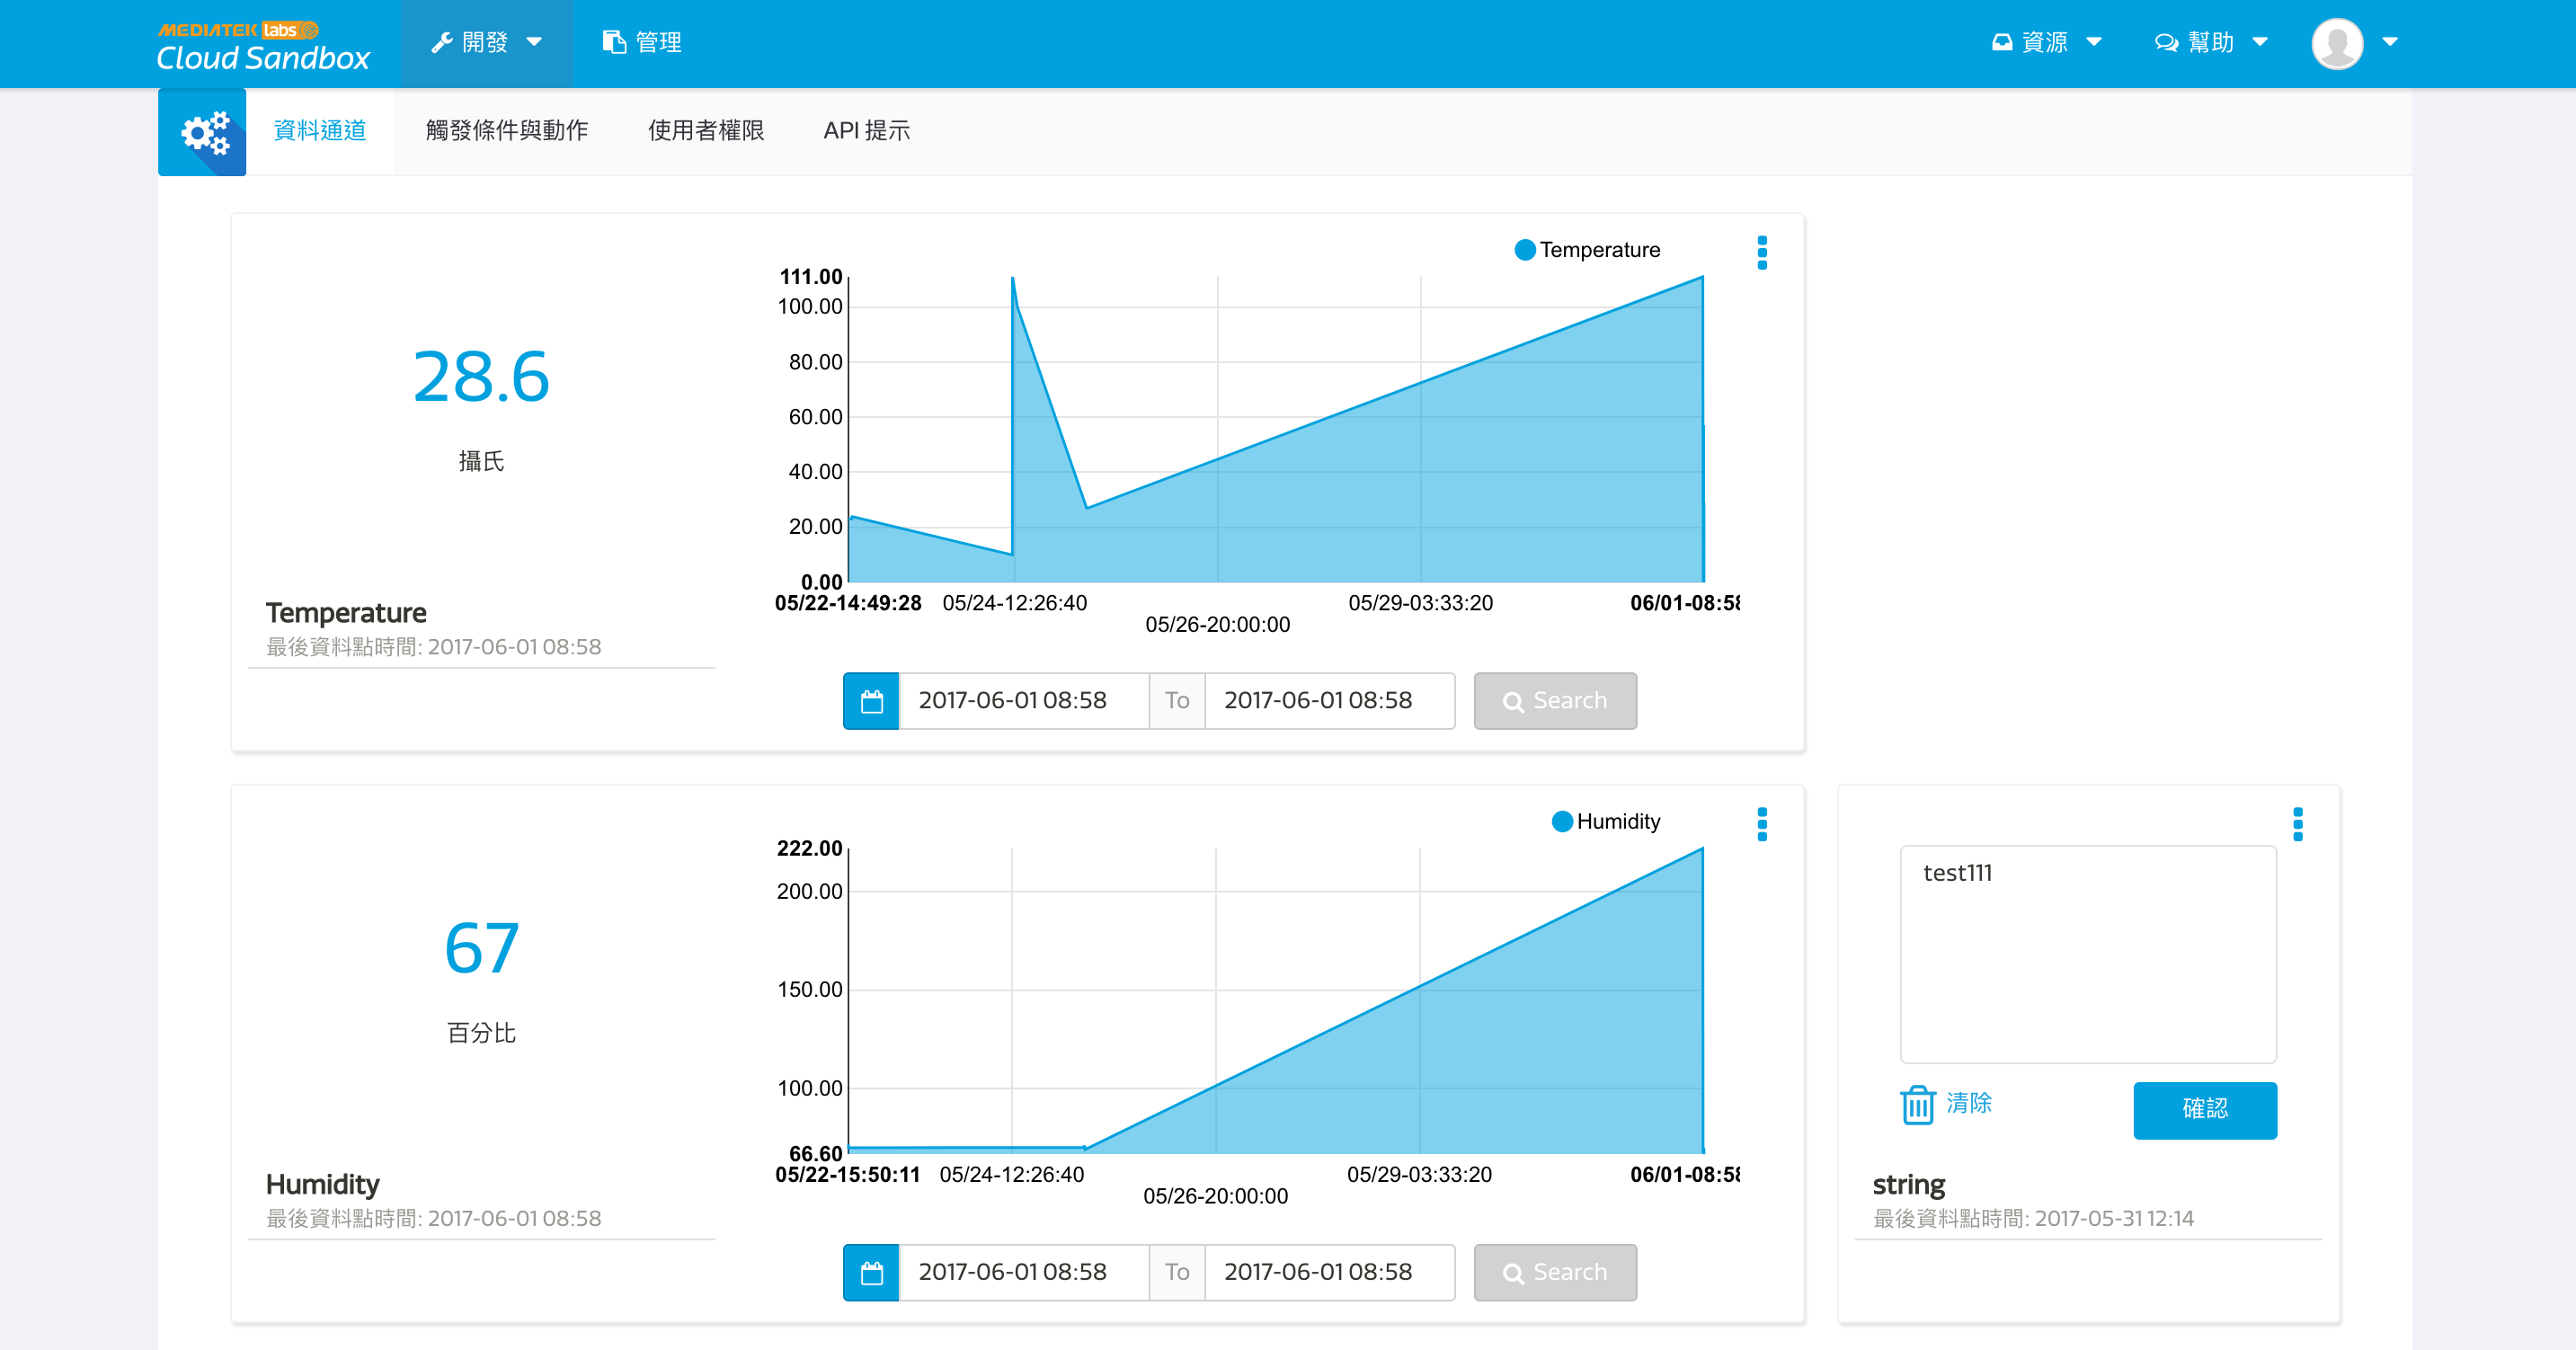This screenshot has height=1350, width=2576.
Task: Expand the 開發 dropdown menu
Action: pyautogui.click(x=487, y=43)
